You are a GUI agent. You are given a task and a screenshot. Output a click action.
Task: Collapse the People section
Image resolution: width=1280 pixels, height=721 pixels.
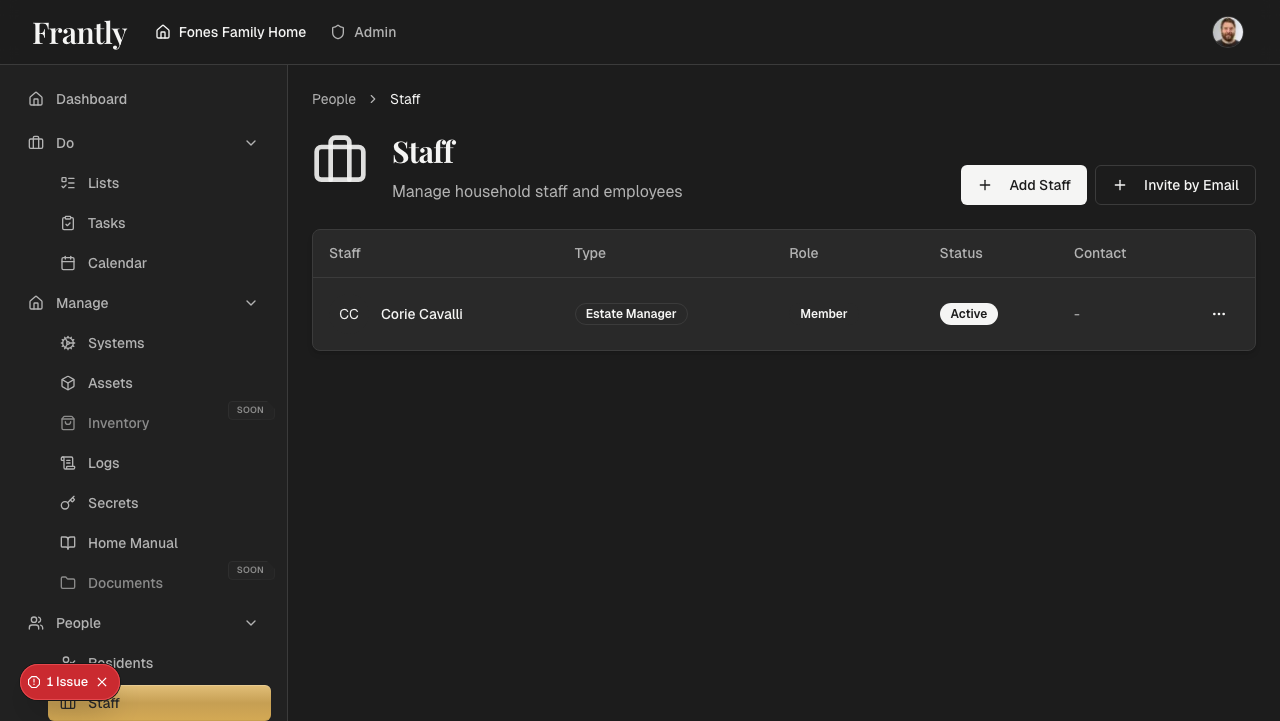click(x=251, y=623)
